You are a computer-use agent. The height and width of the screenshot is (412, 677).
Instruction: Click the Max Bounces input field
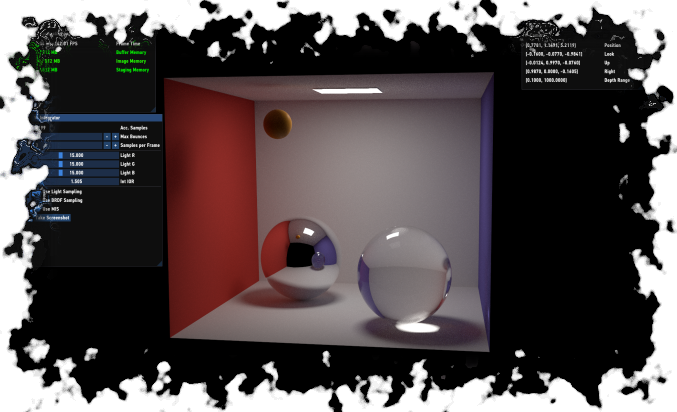69,136
